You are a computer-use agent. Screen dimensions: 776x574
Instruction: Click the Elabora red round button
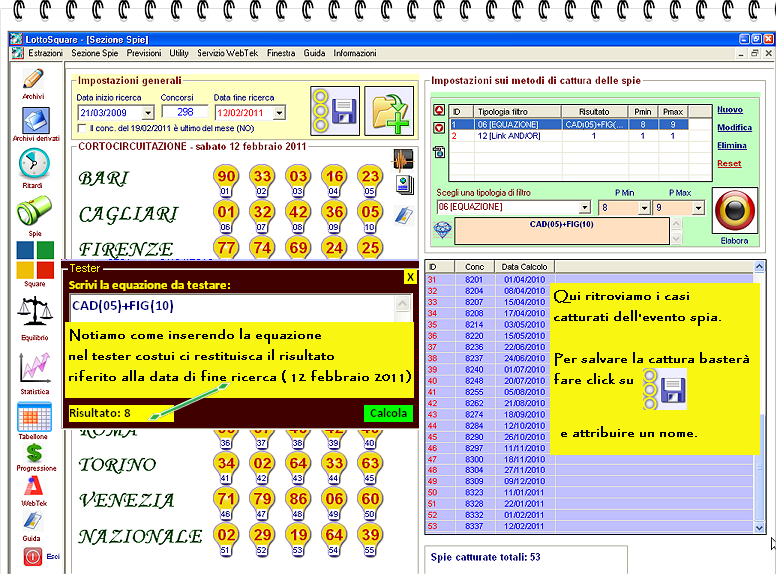pos(734,210)
